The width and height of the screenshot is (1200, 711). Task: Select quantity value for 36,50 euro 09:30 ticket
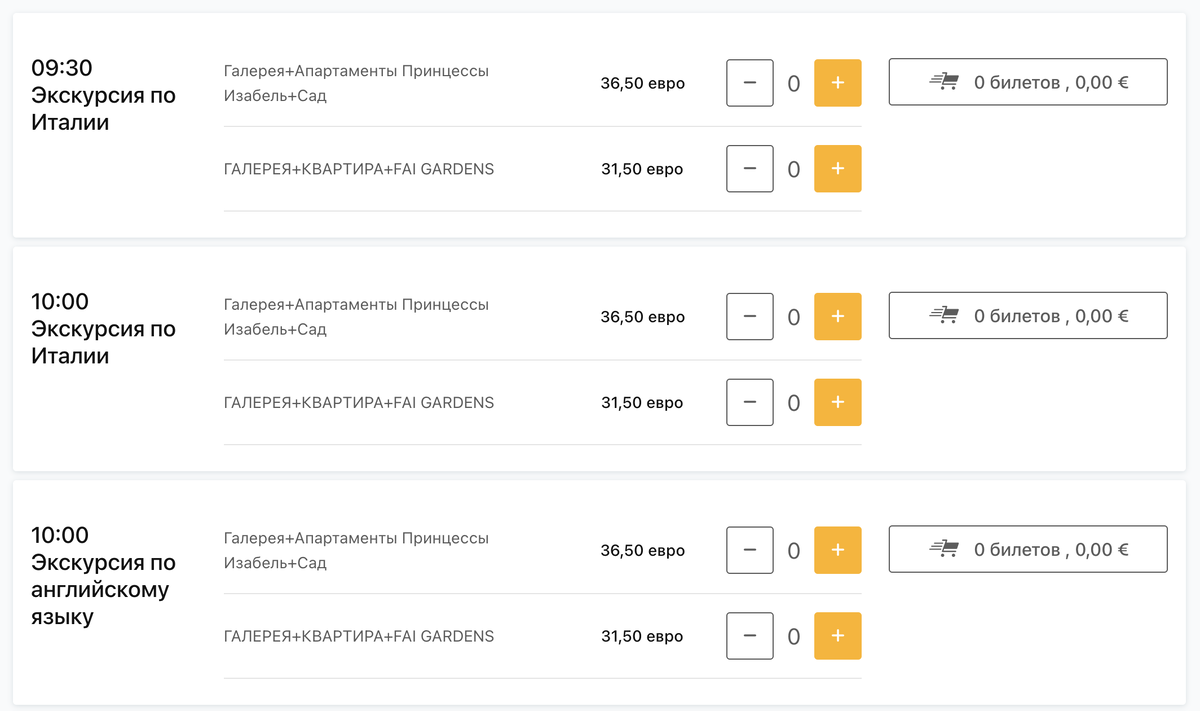pos(794,84)
